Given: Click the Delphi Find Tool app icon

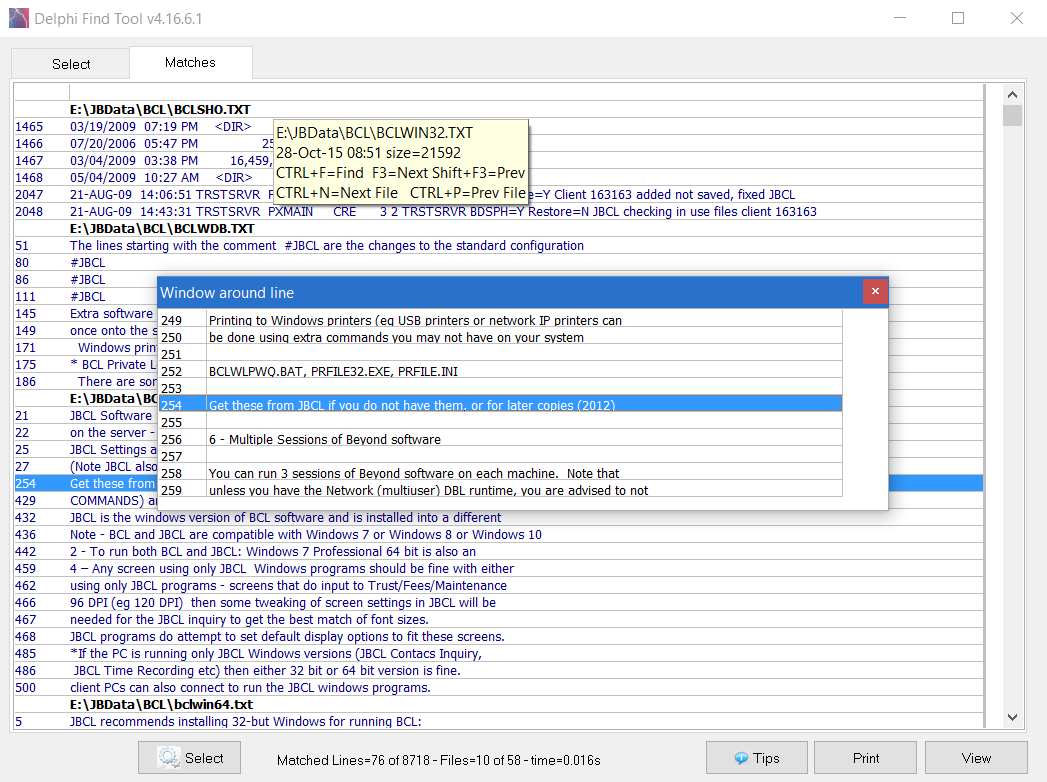Looking at the screenshot, I should [18, 18].
